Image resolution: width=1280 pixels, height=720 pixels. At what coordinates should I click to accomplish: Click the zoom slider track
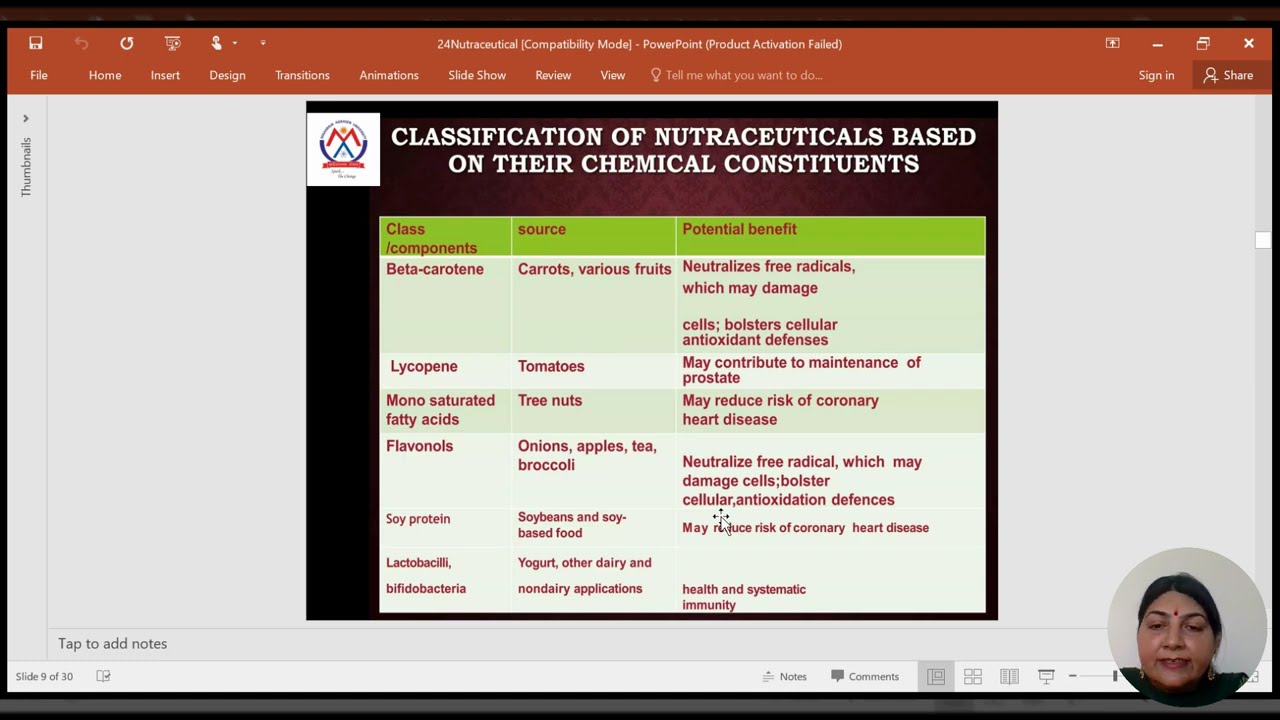[1100, 676]
